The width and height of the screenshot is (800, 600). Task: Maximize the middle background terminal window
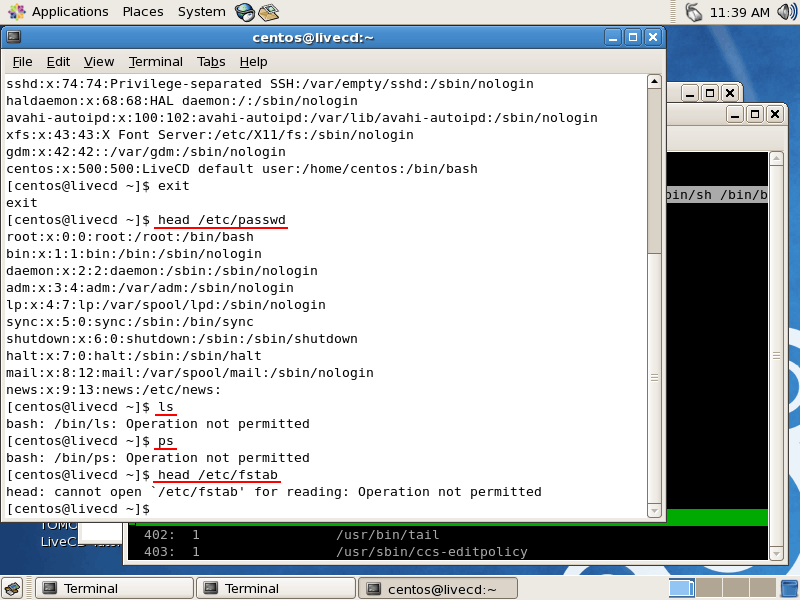tap(755, 114)
